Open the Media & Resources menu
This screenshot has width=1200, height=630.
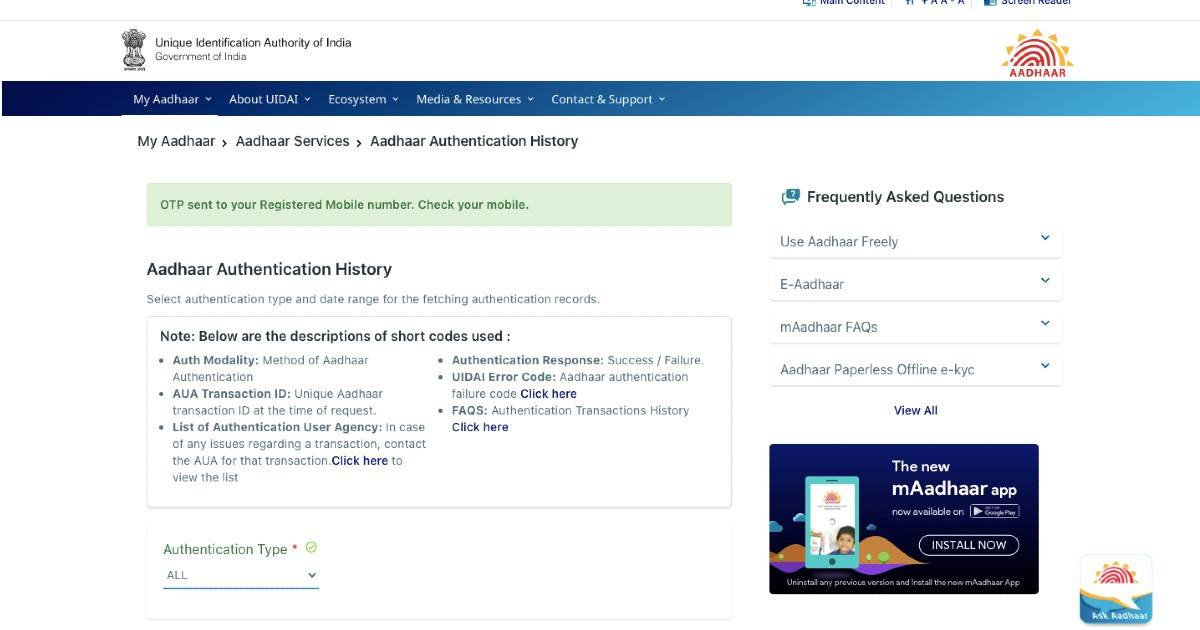click(x=474, y=99)
